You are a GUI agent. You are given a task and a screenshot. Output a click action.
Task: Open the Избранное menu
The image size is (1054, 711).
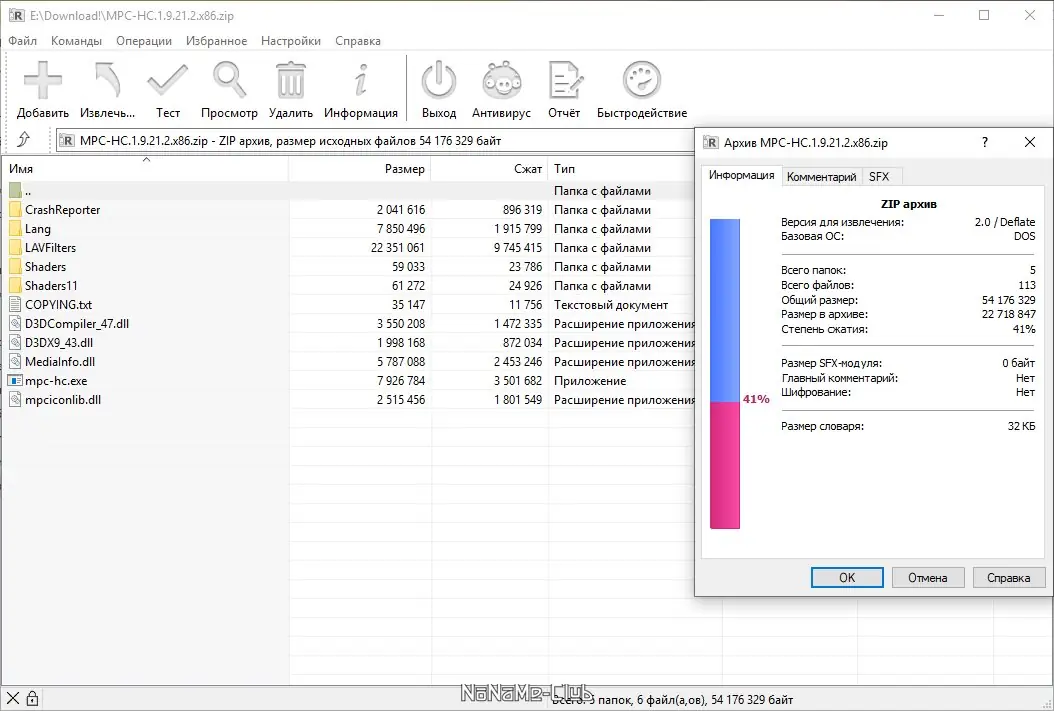(216, 41)
